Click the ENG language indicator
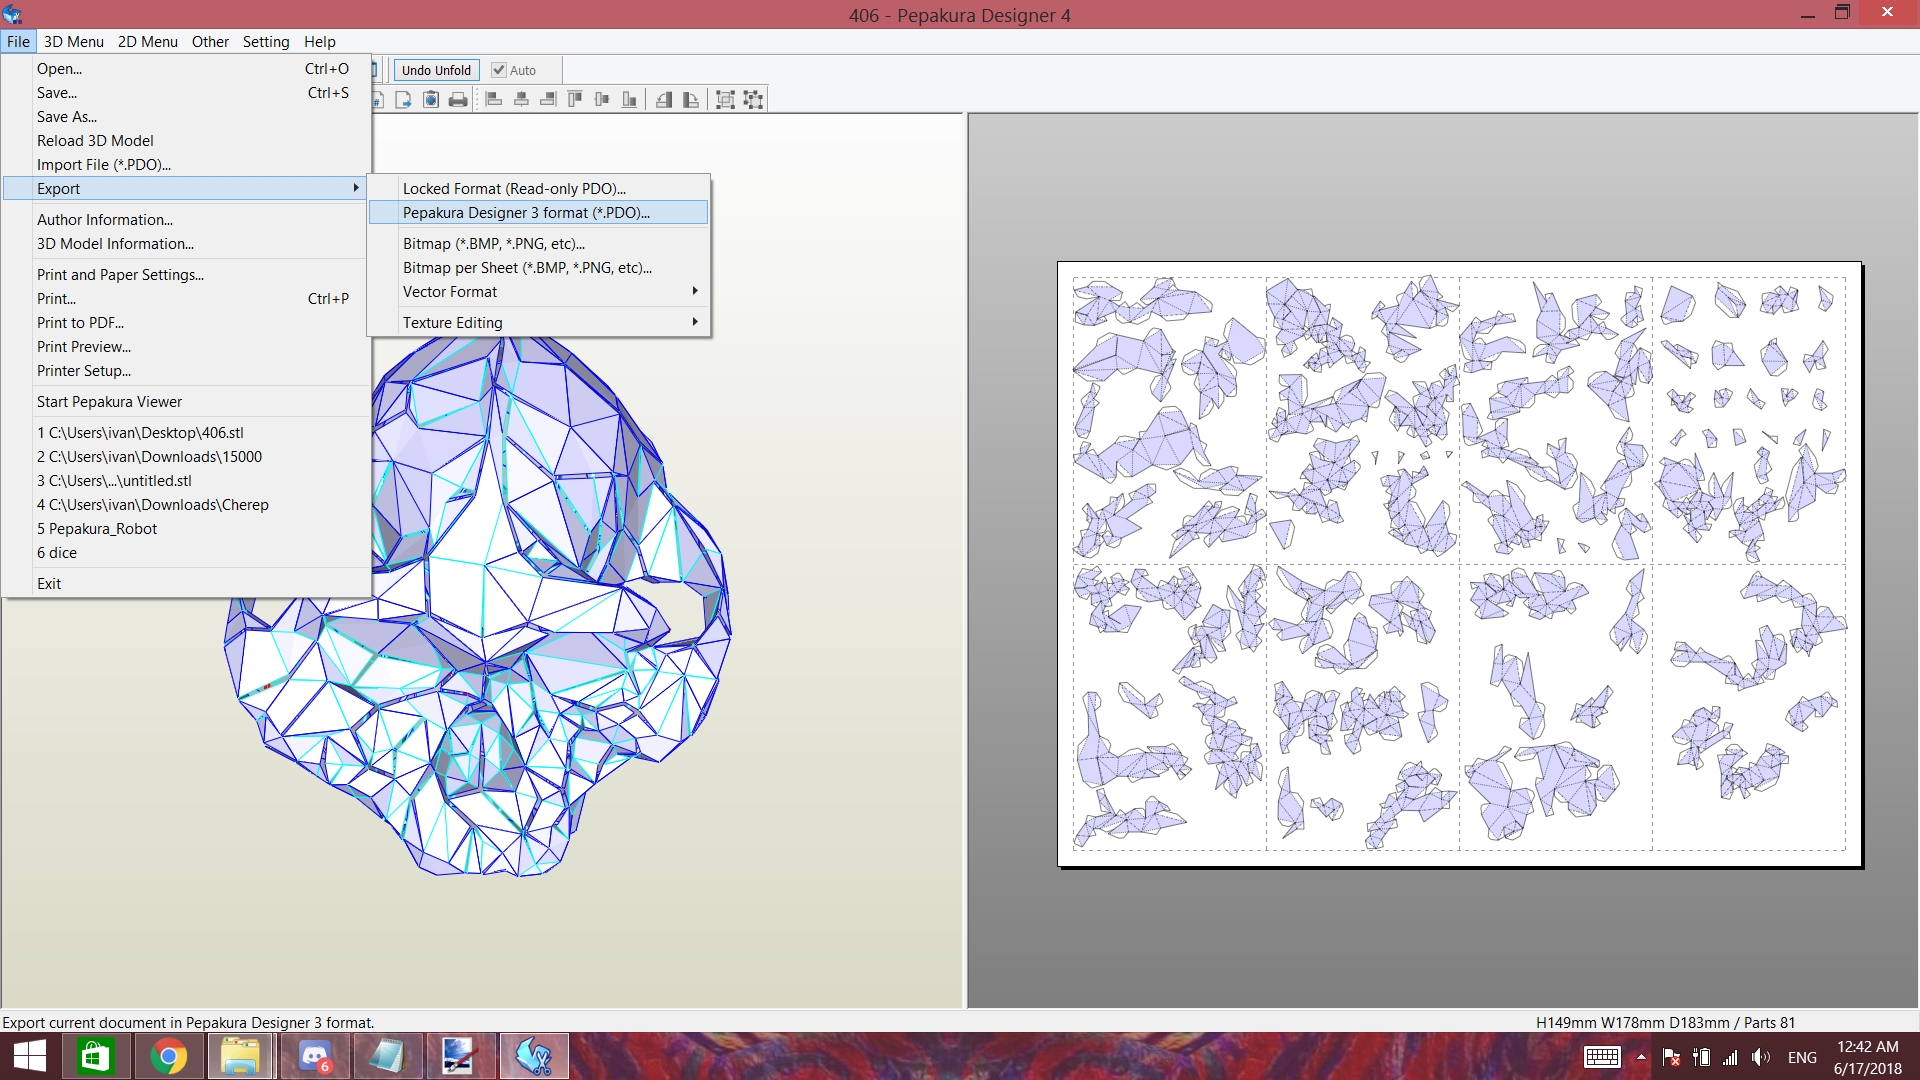Viewport: 1920px width, 1080px height. click(x=1802, y=1057)
